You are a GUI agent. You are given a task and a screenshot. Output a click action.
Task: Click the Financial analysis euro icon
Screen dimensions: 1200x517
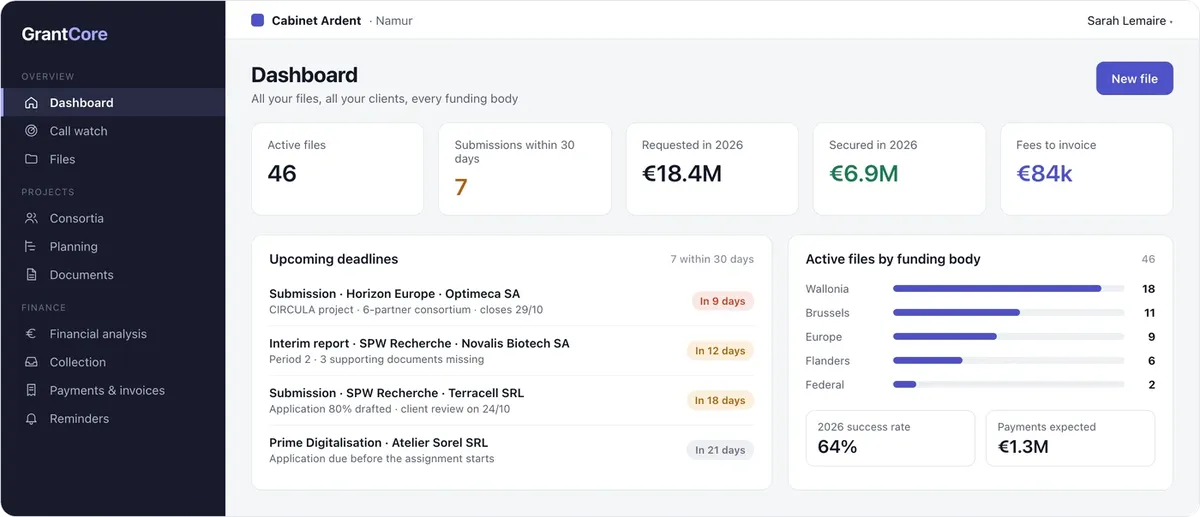pos(31,334)
